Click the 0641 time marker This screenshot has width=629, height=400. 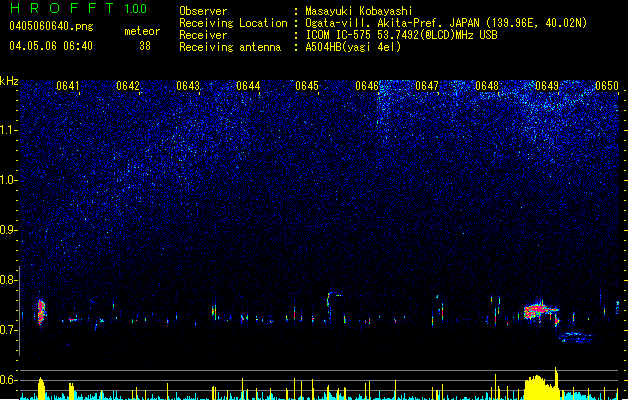tap(68, 86)
